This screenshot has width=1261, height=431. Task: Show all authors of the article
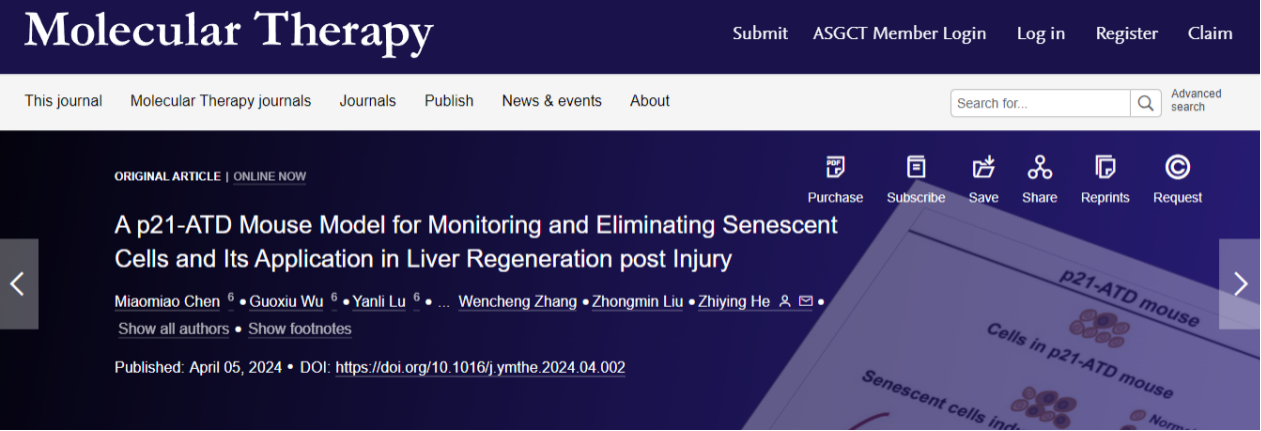173,329
